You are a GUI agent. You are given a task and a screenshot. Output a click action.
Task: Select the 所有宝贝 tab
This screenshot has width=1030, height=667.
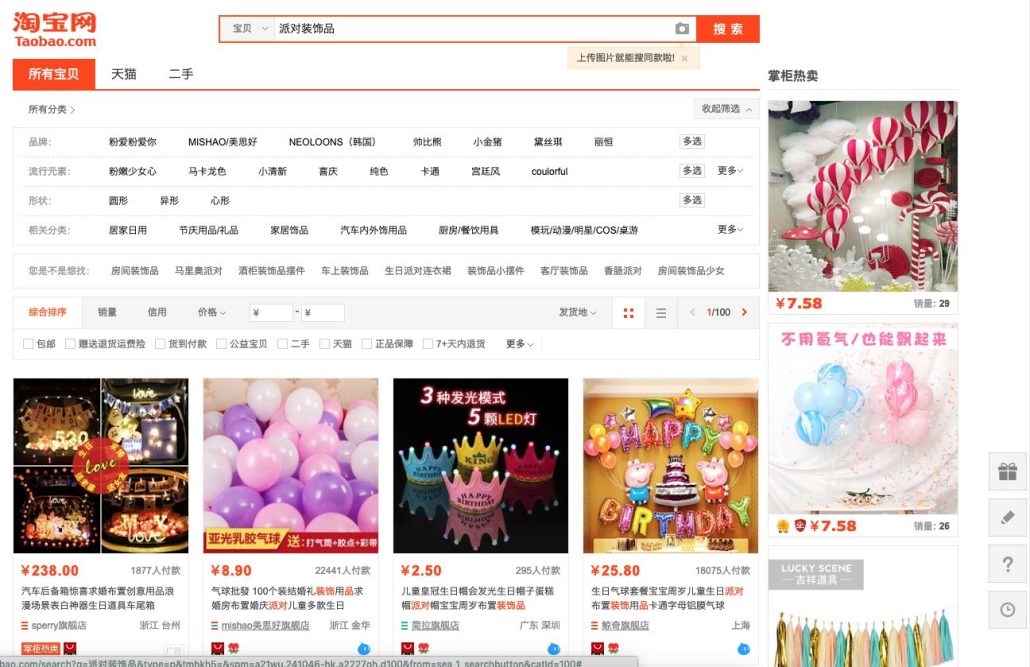pos(54,74)
